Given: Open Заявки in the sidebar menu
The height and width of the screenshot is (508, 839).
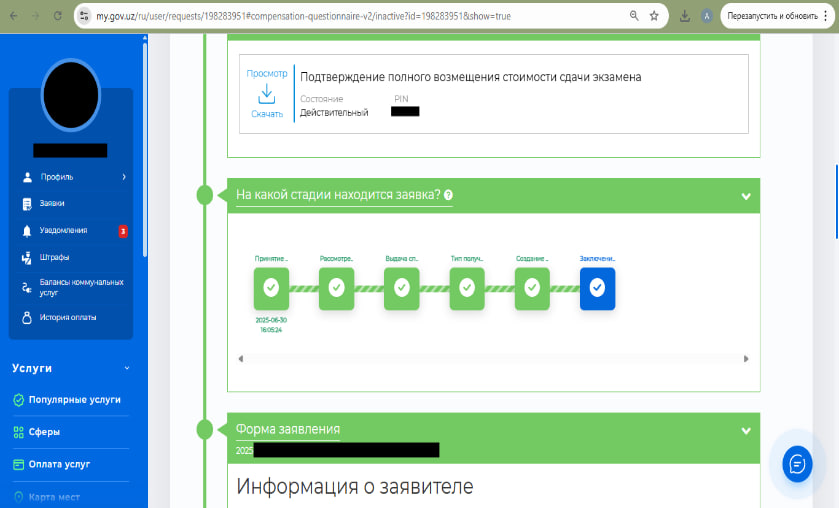Looking at the screenshot, I should (x=52, y=203).
